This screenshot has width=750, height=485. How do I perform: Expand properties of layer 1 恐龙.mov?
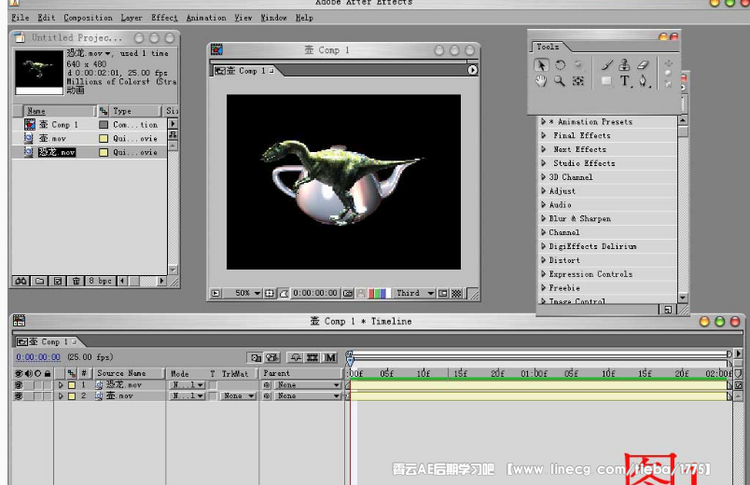point(61,385)
